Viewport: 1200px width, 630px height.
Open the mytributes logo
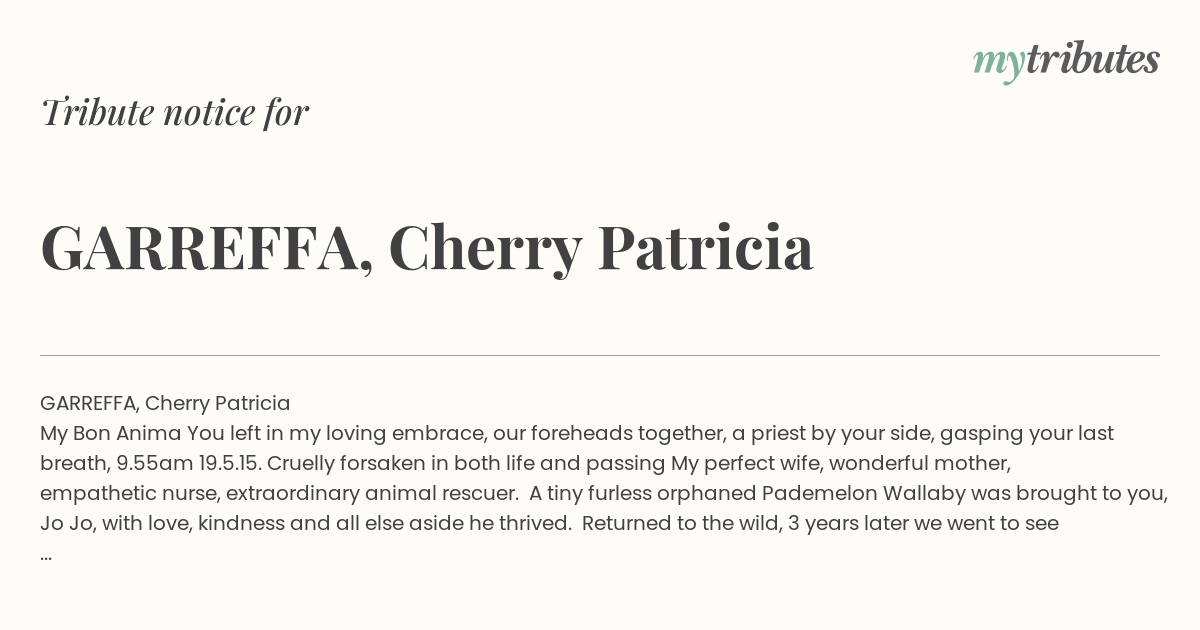(1066, 60)
